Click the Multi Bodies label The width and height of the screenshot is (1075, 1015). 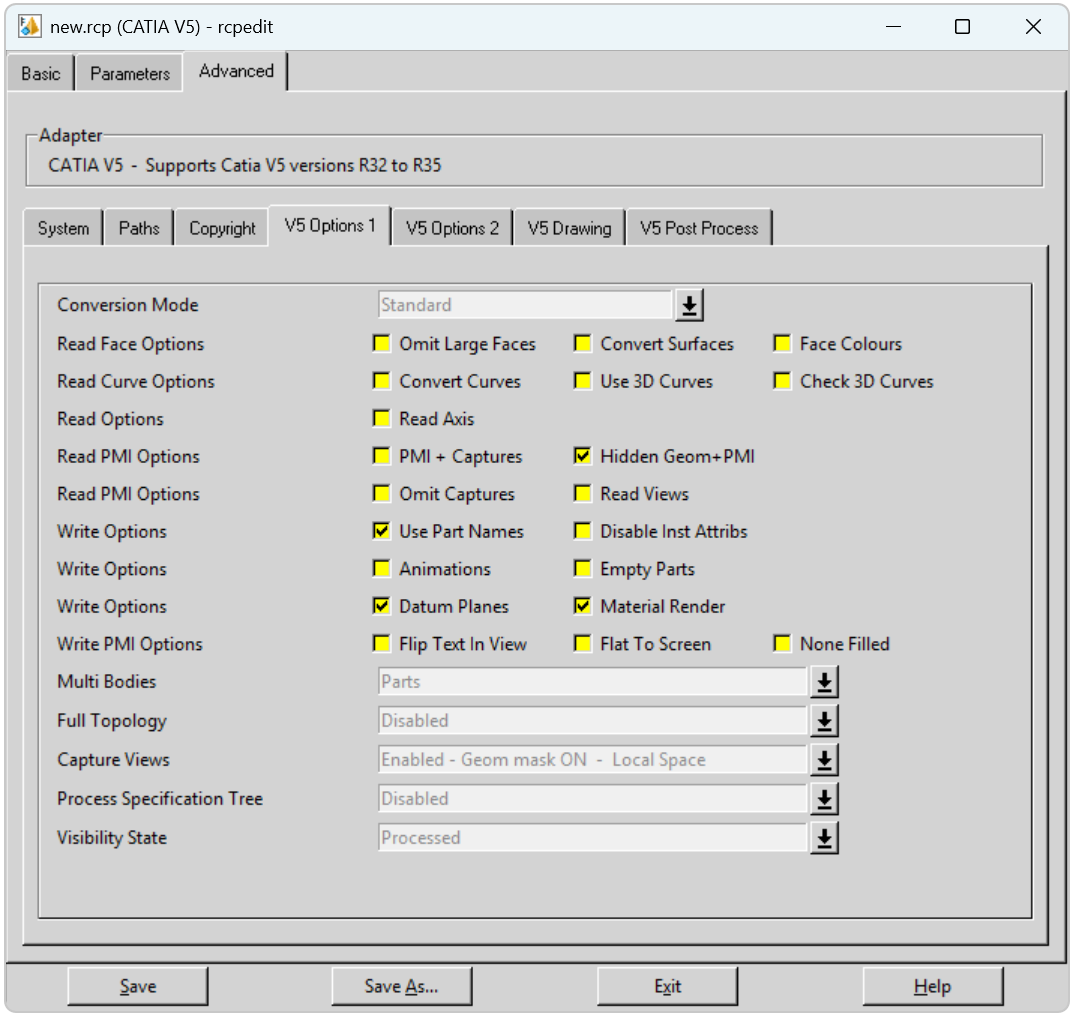tap(106, 682)
